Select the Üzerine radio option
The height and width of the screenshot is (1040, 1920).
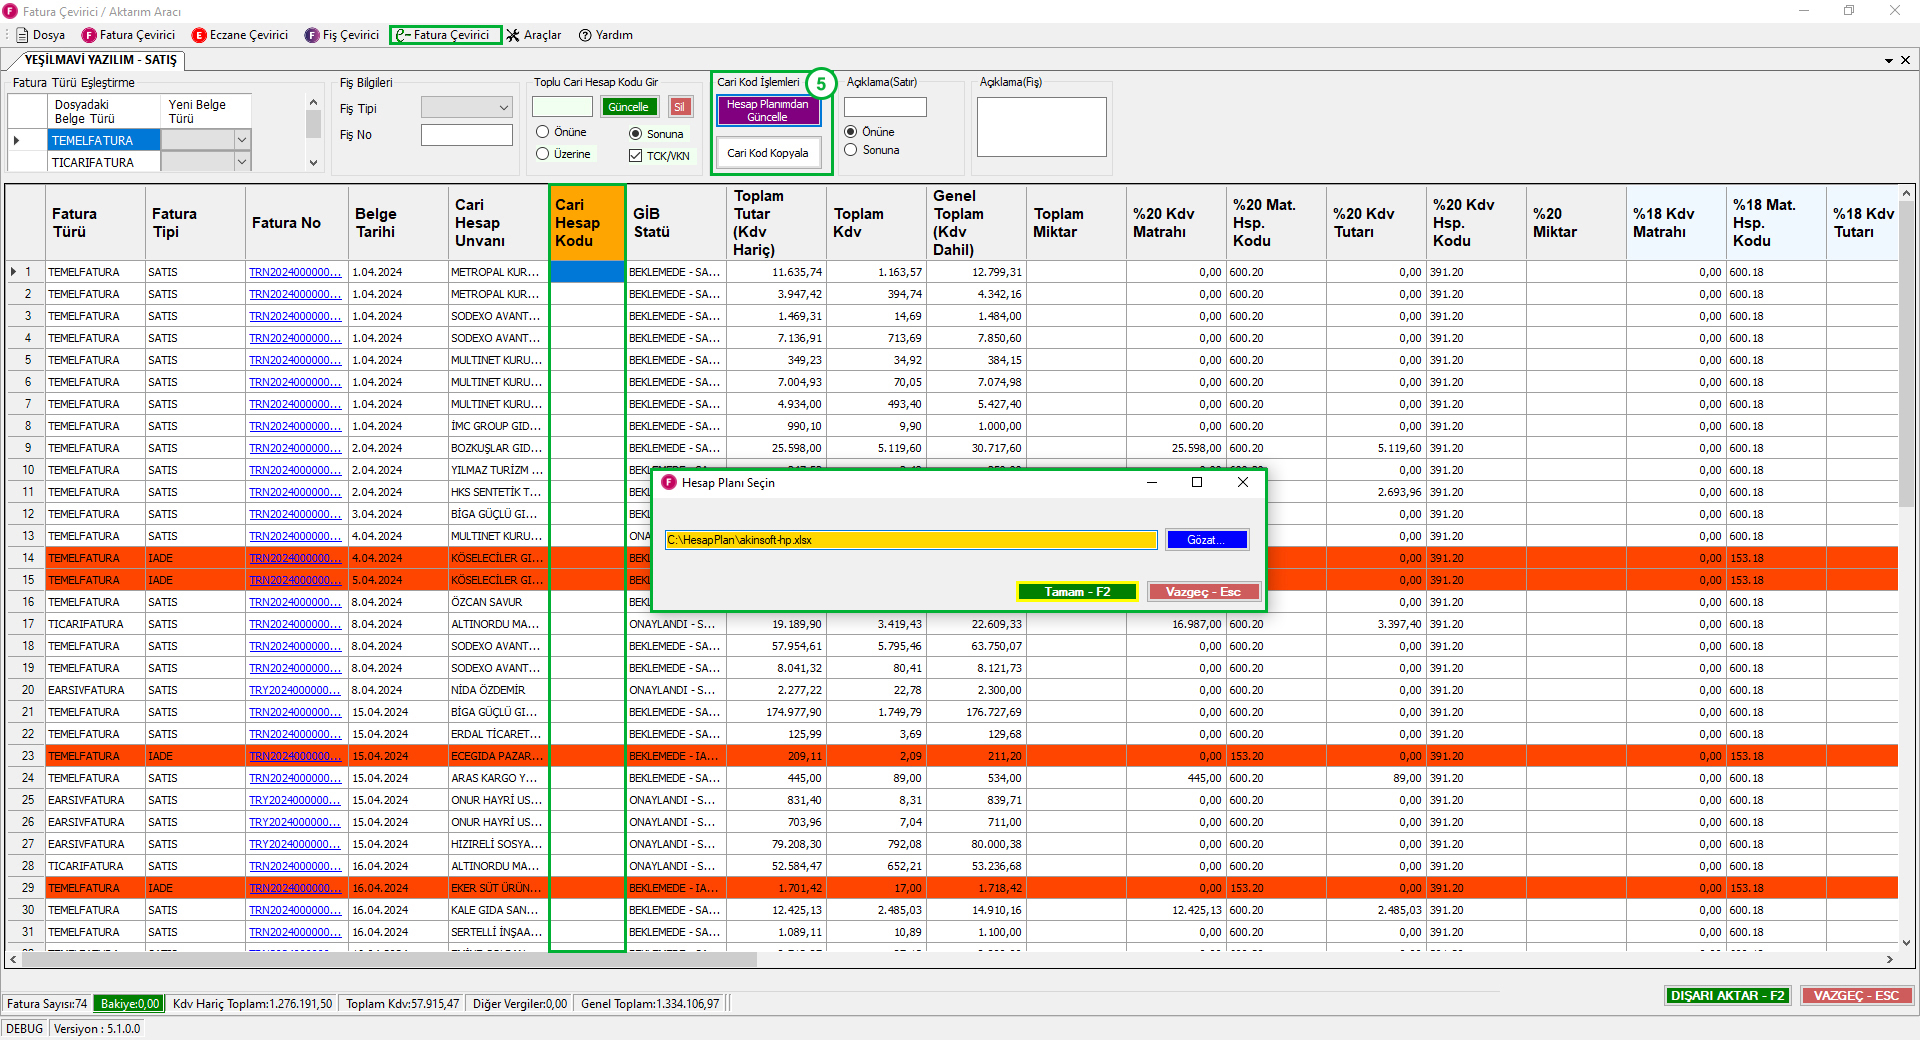click(x=543, y=154)
